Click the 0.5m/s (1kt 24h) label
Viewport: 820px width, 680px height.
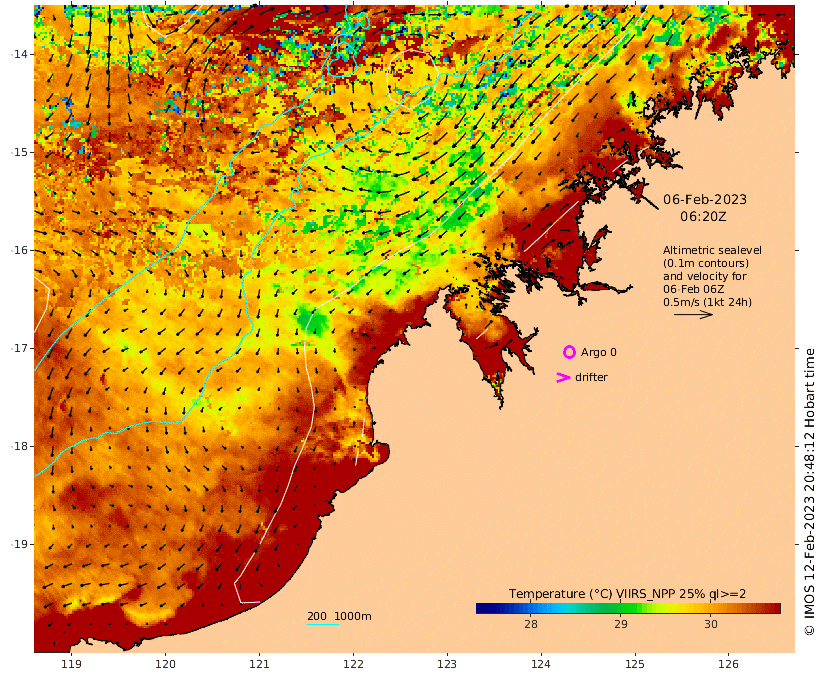pos(708,302)
